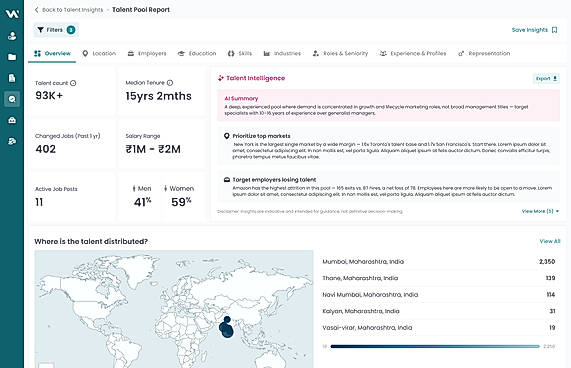Image resolution: width=571 pixels, height=368 pixels.
Task: Click the Navi Mumbai, Maharashtra, India row
Action: pyautogui.click(x=438, y=295)
